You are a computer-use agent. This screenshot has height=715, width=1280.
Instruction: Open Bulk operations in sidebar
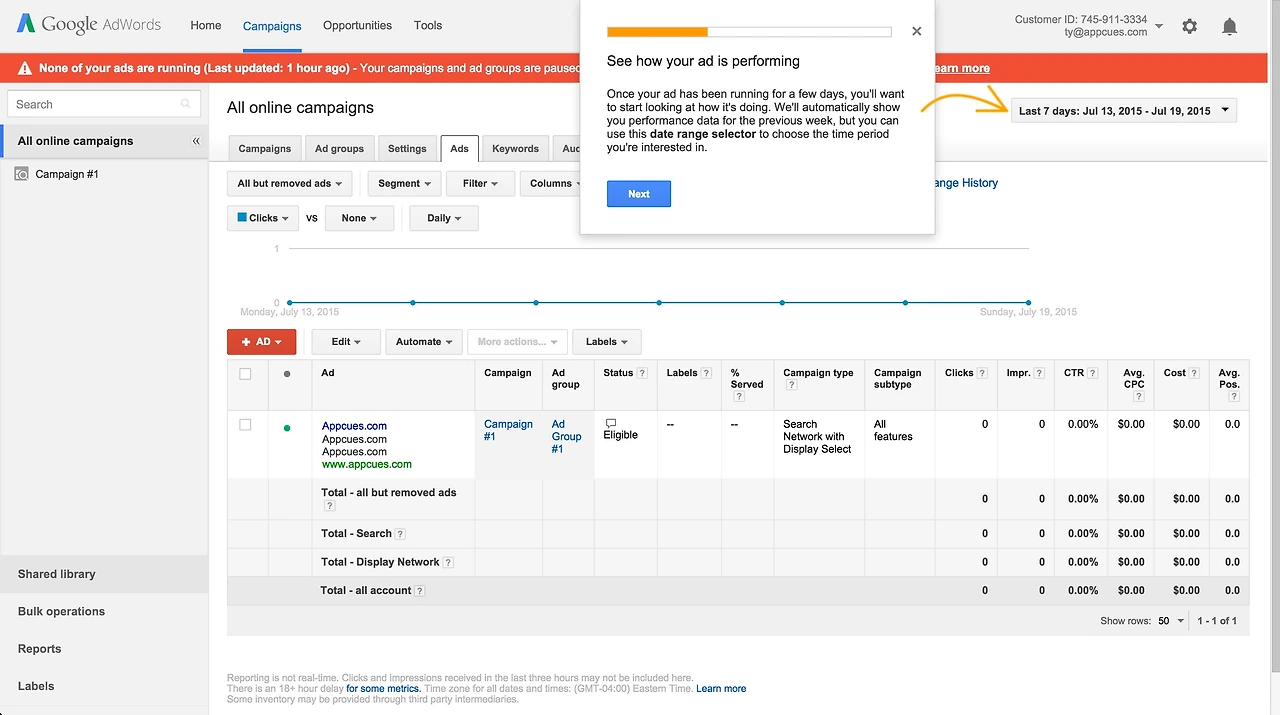click(104, 612)
